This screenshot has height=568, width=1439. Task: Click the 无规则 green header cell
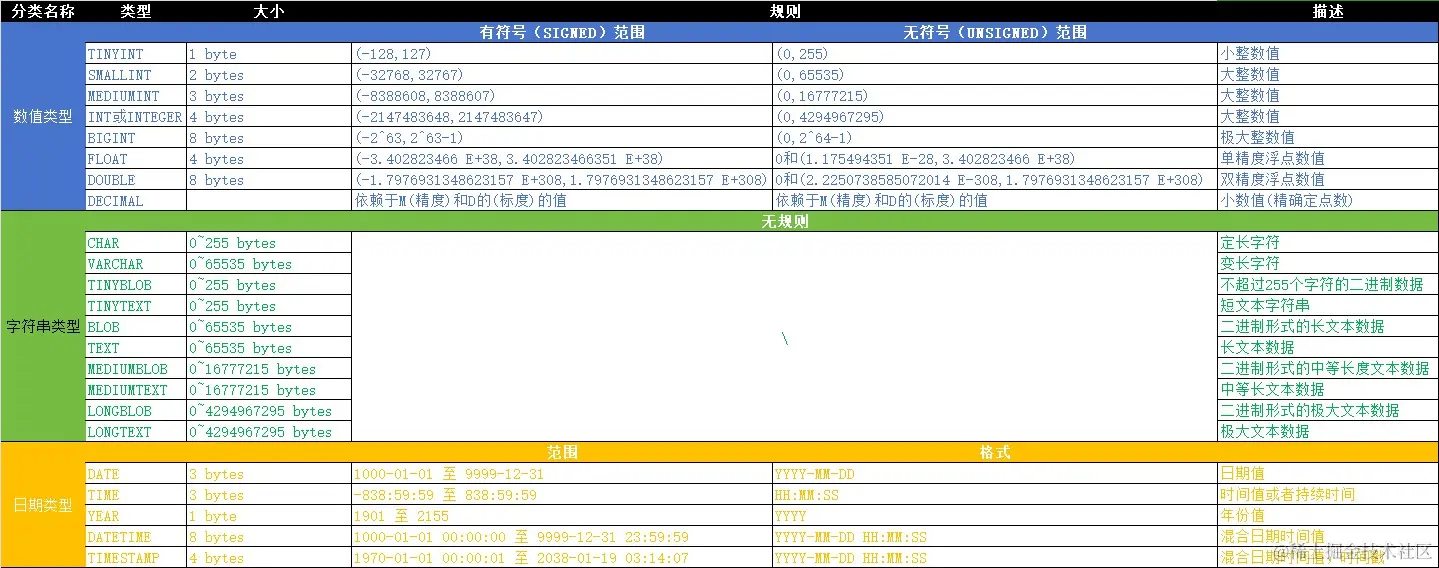[784, 221]
